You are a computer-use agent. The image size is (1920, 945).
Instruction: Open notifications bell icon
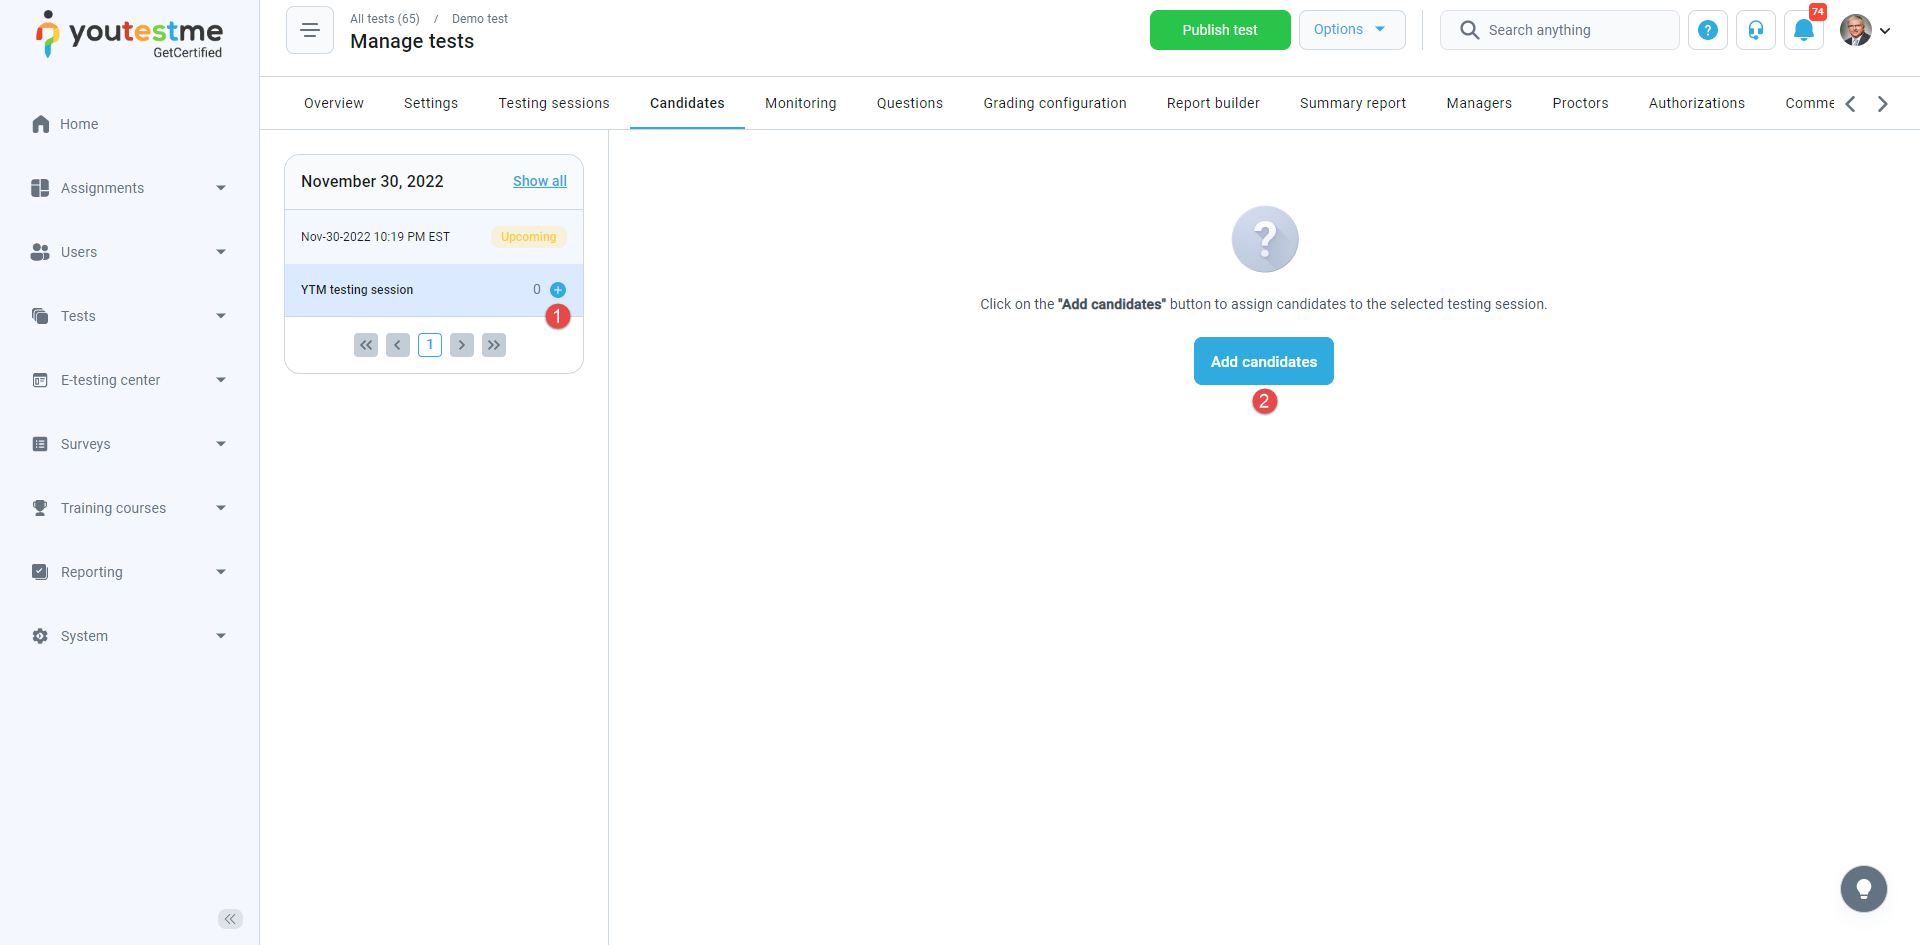click(1803, 30)
